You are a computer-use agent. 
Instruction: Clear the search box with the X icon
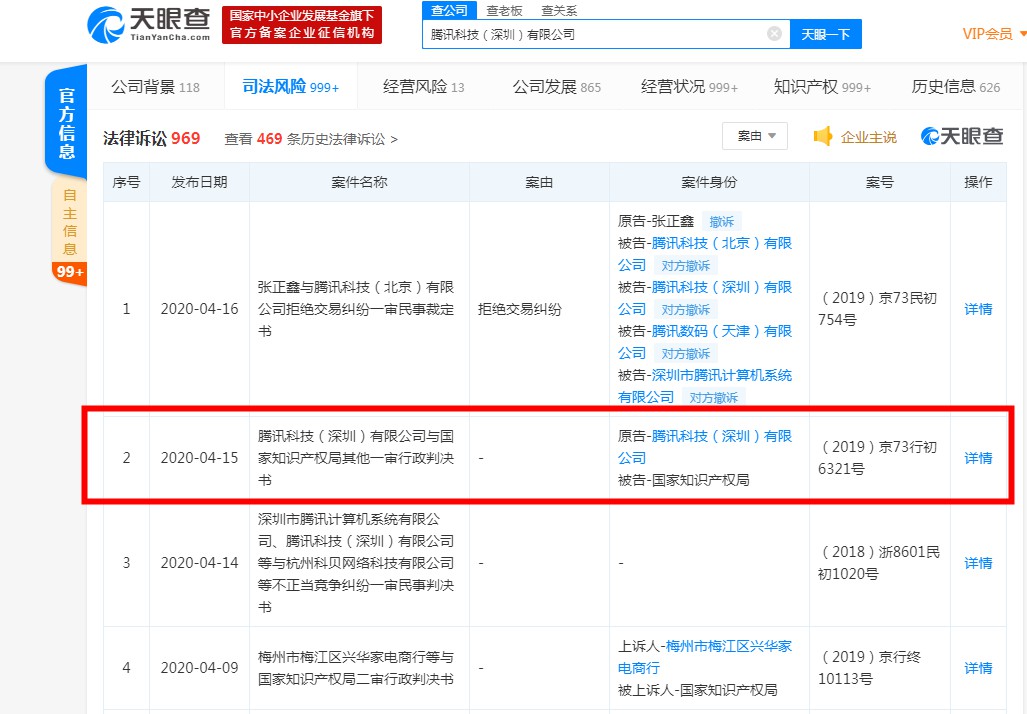774,33
